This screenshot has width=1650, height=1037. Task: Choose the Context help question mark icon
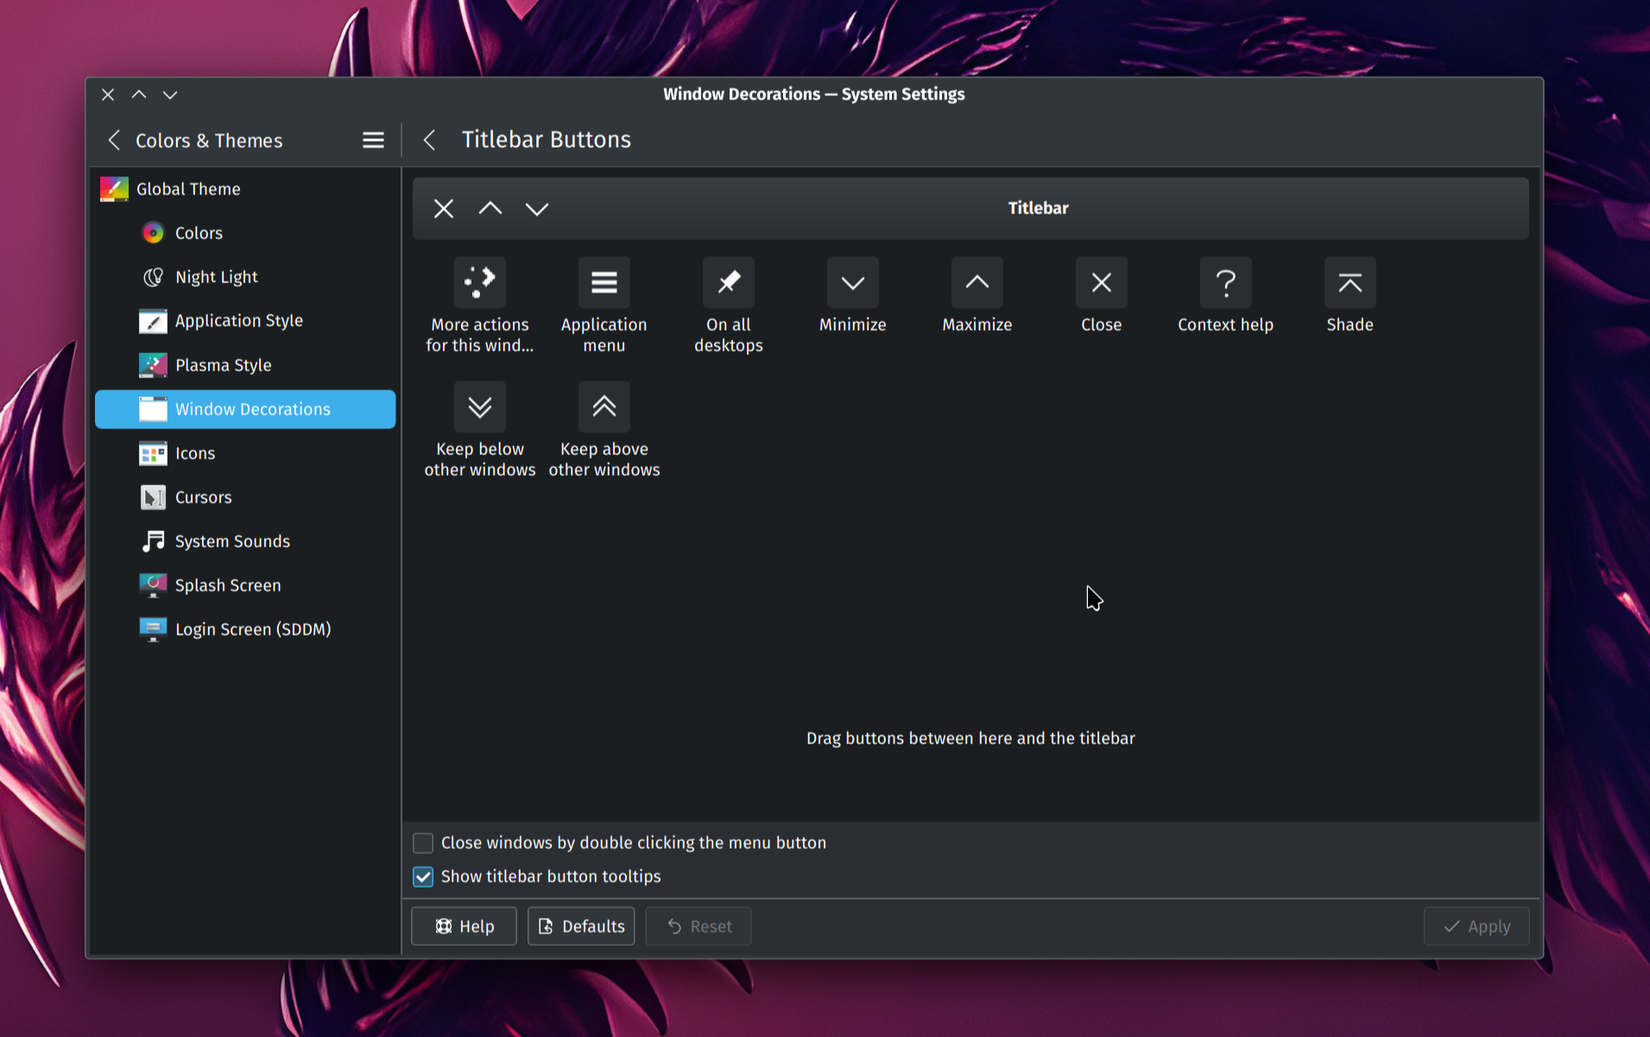click(x=1226, y=282)
